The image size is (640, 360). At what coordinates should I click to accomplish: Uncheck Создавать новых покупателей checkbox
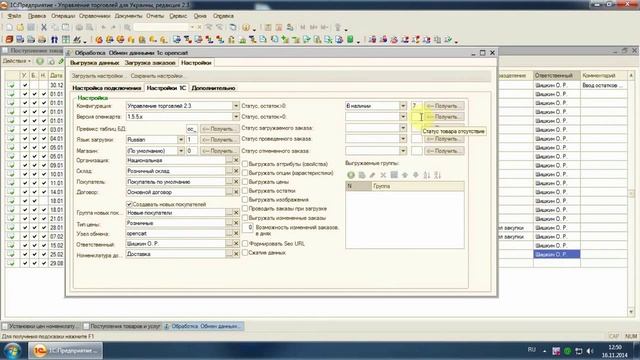[129, 204]
